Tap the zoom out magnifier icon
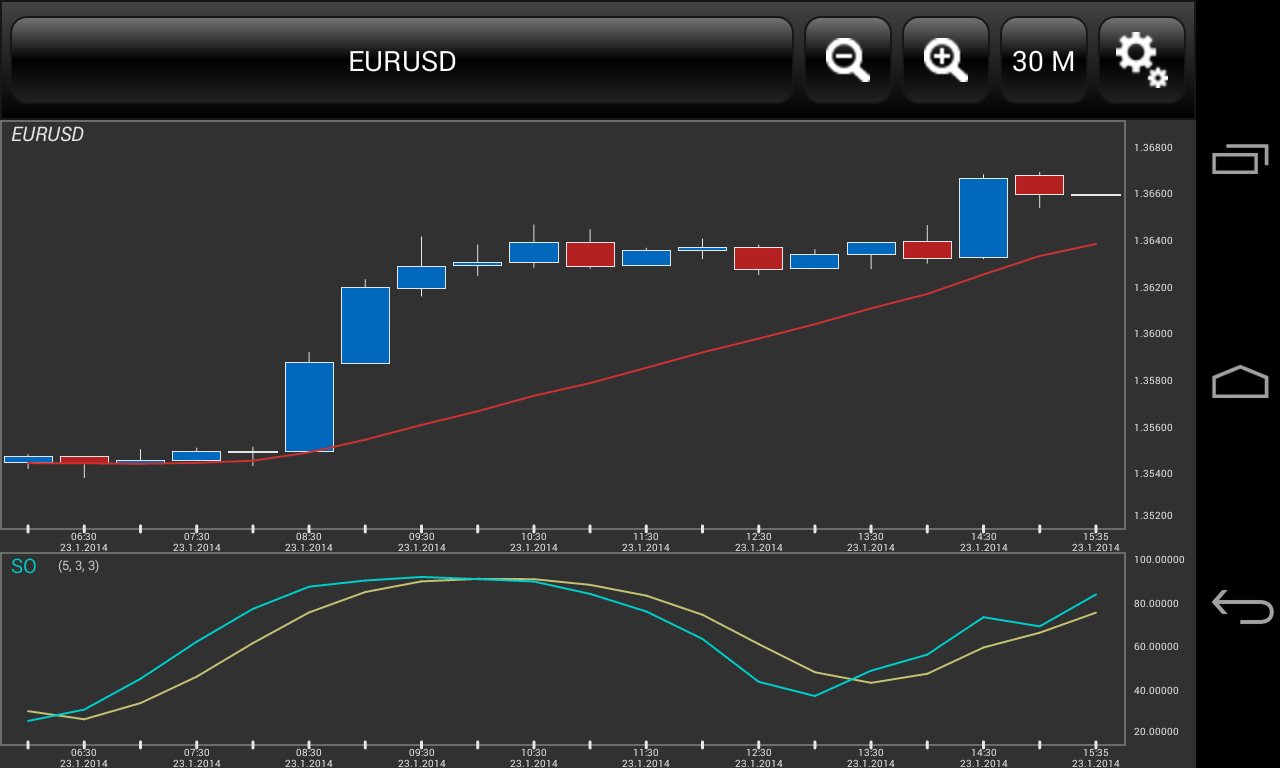 [x=848, y=60]
